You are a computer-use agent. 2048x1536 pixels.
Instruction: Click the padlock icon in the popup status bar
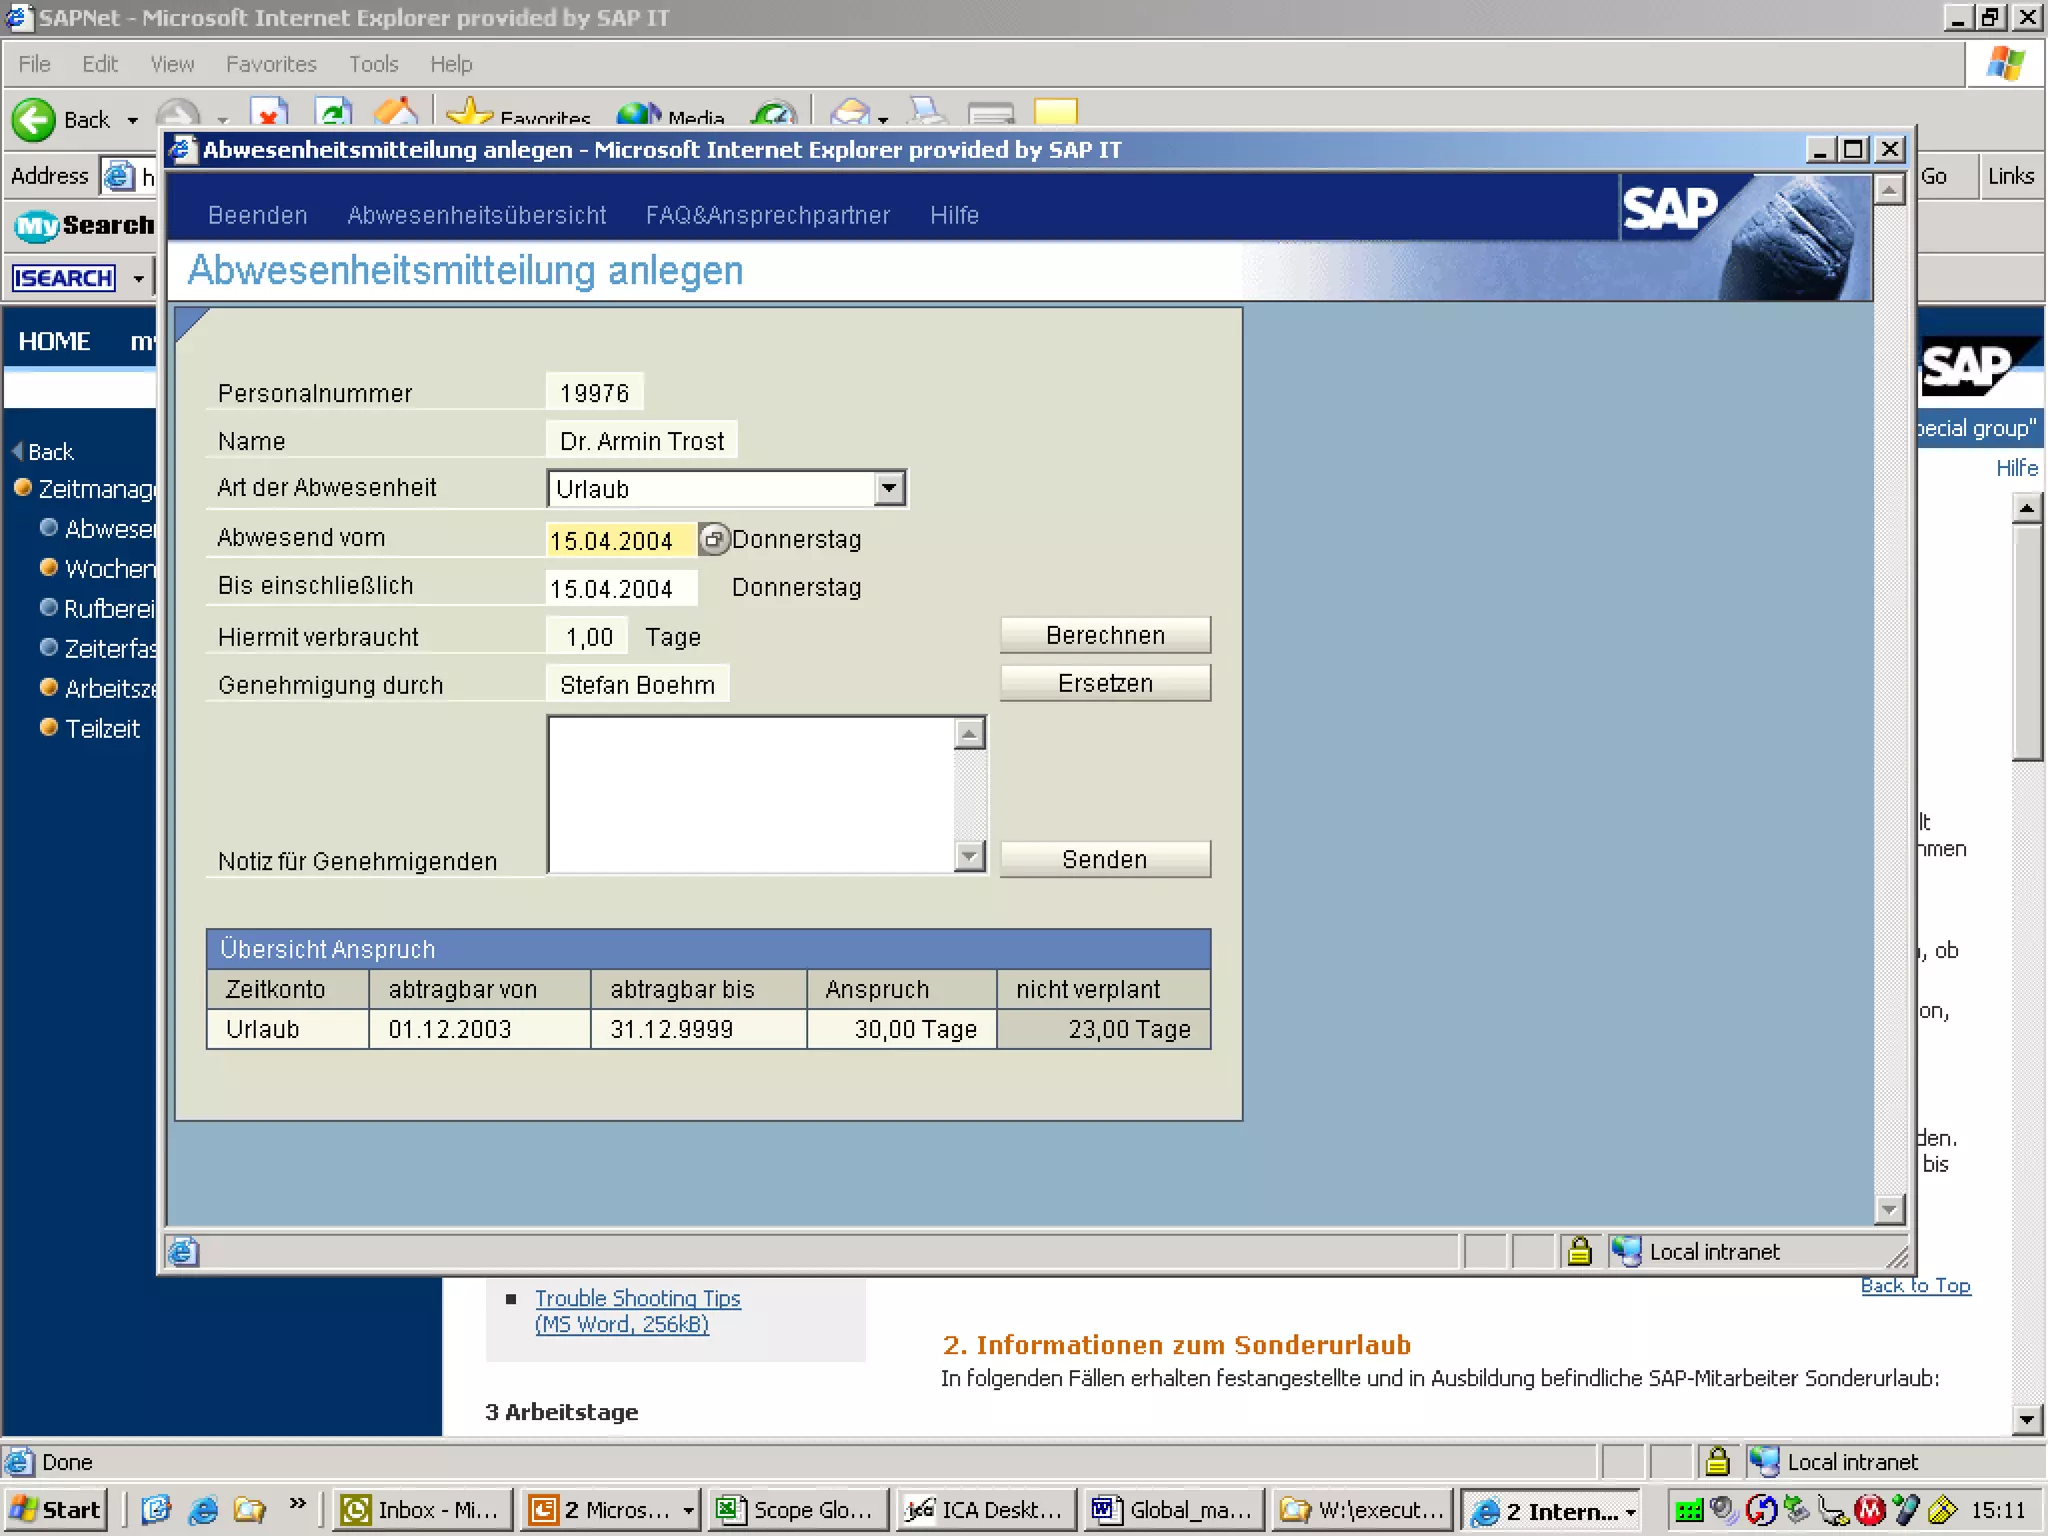coord(1579,1251)
